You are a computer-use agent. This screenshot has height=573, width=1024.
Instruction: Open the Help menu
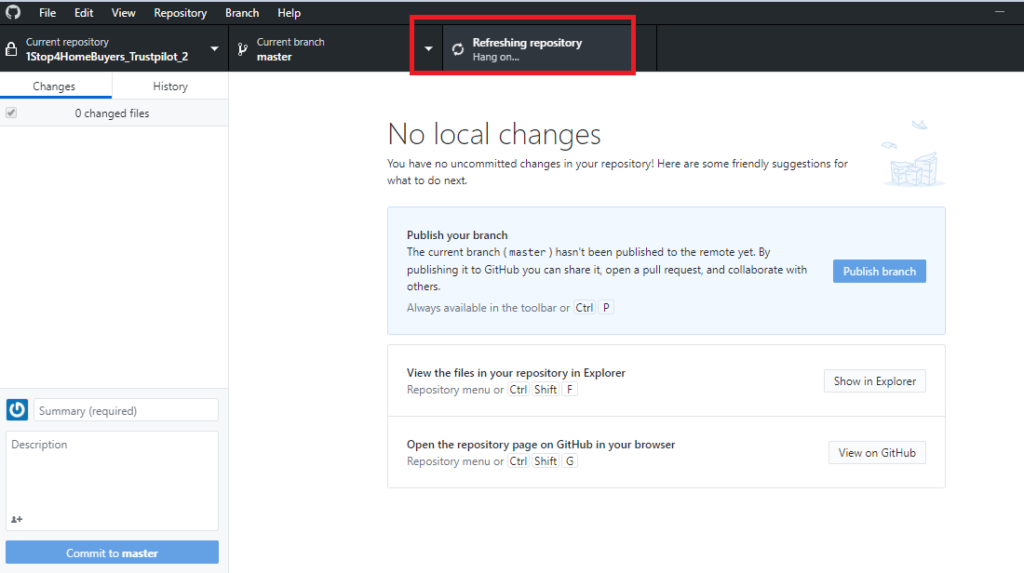pyautogui.click(x=289, y=12)
